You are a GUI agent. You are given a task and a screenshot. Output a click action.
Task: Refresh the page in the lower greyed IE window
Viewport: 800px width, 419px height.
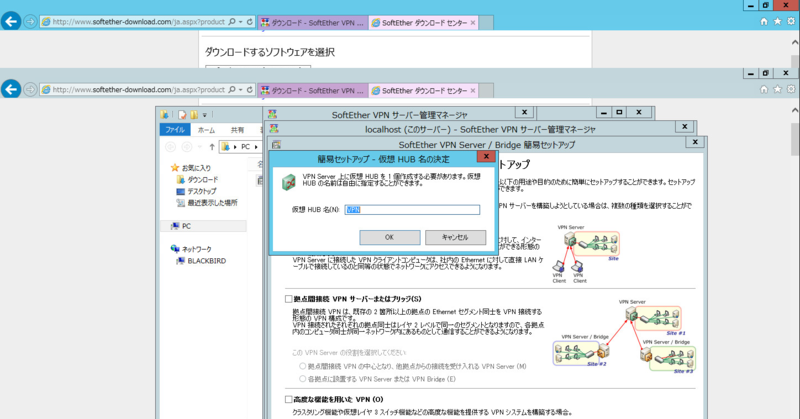[x=249, y=89]
